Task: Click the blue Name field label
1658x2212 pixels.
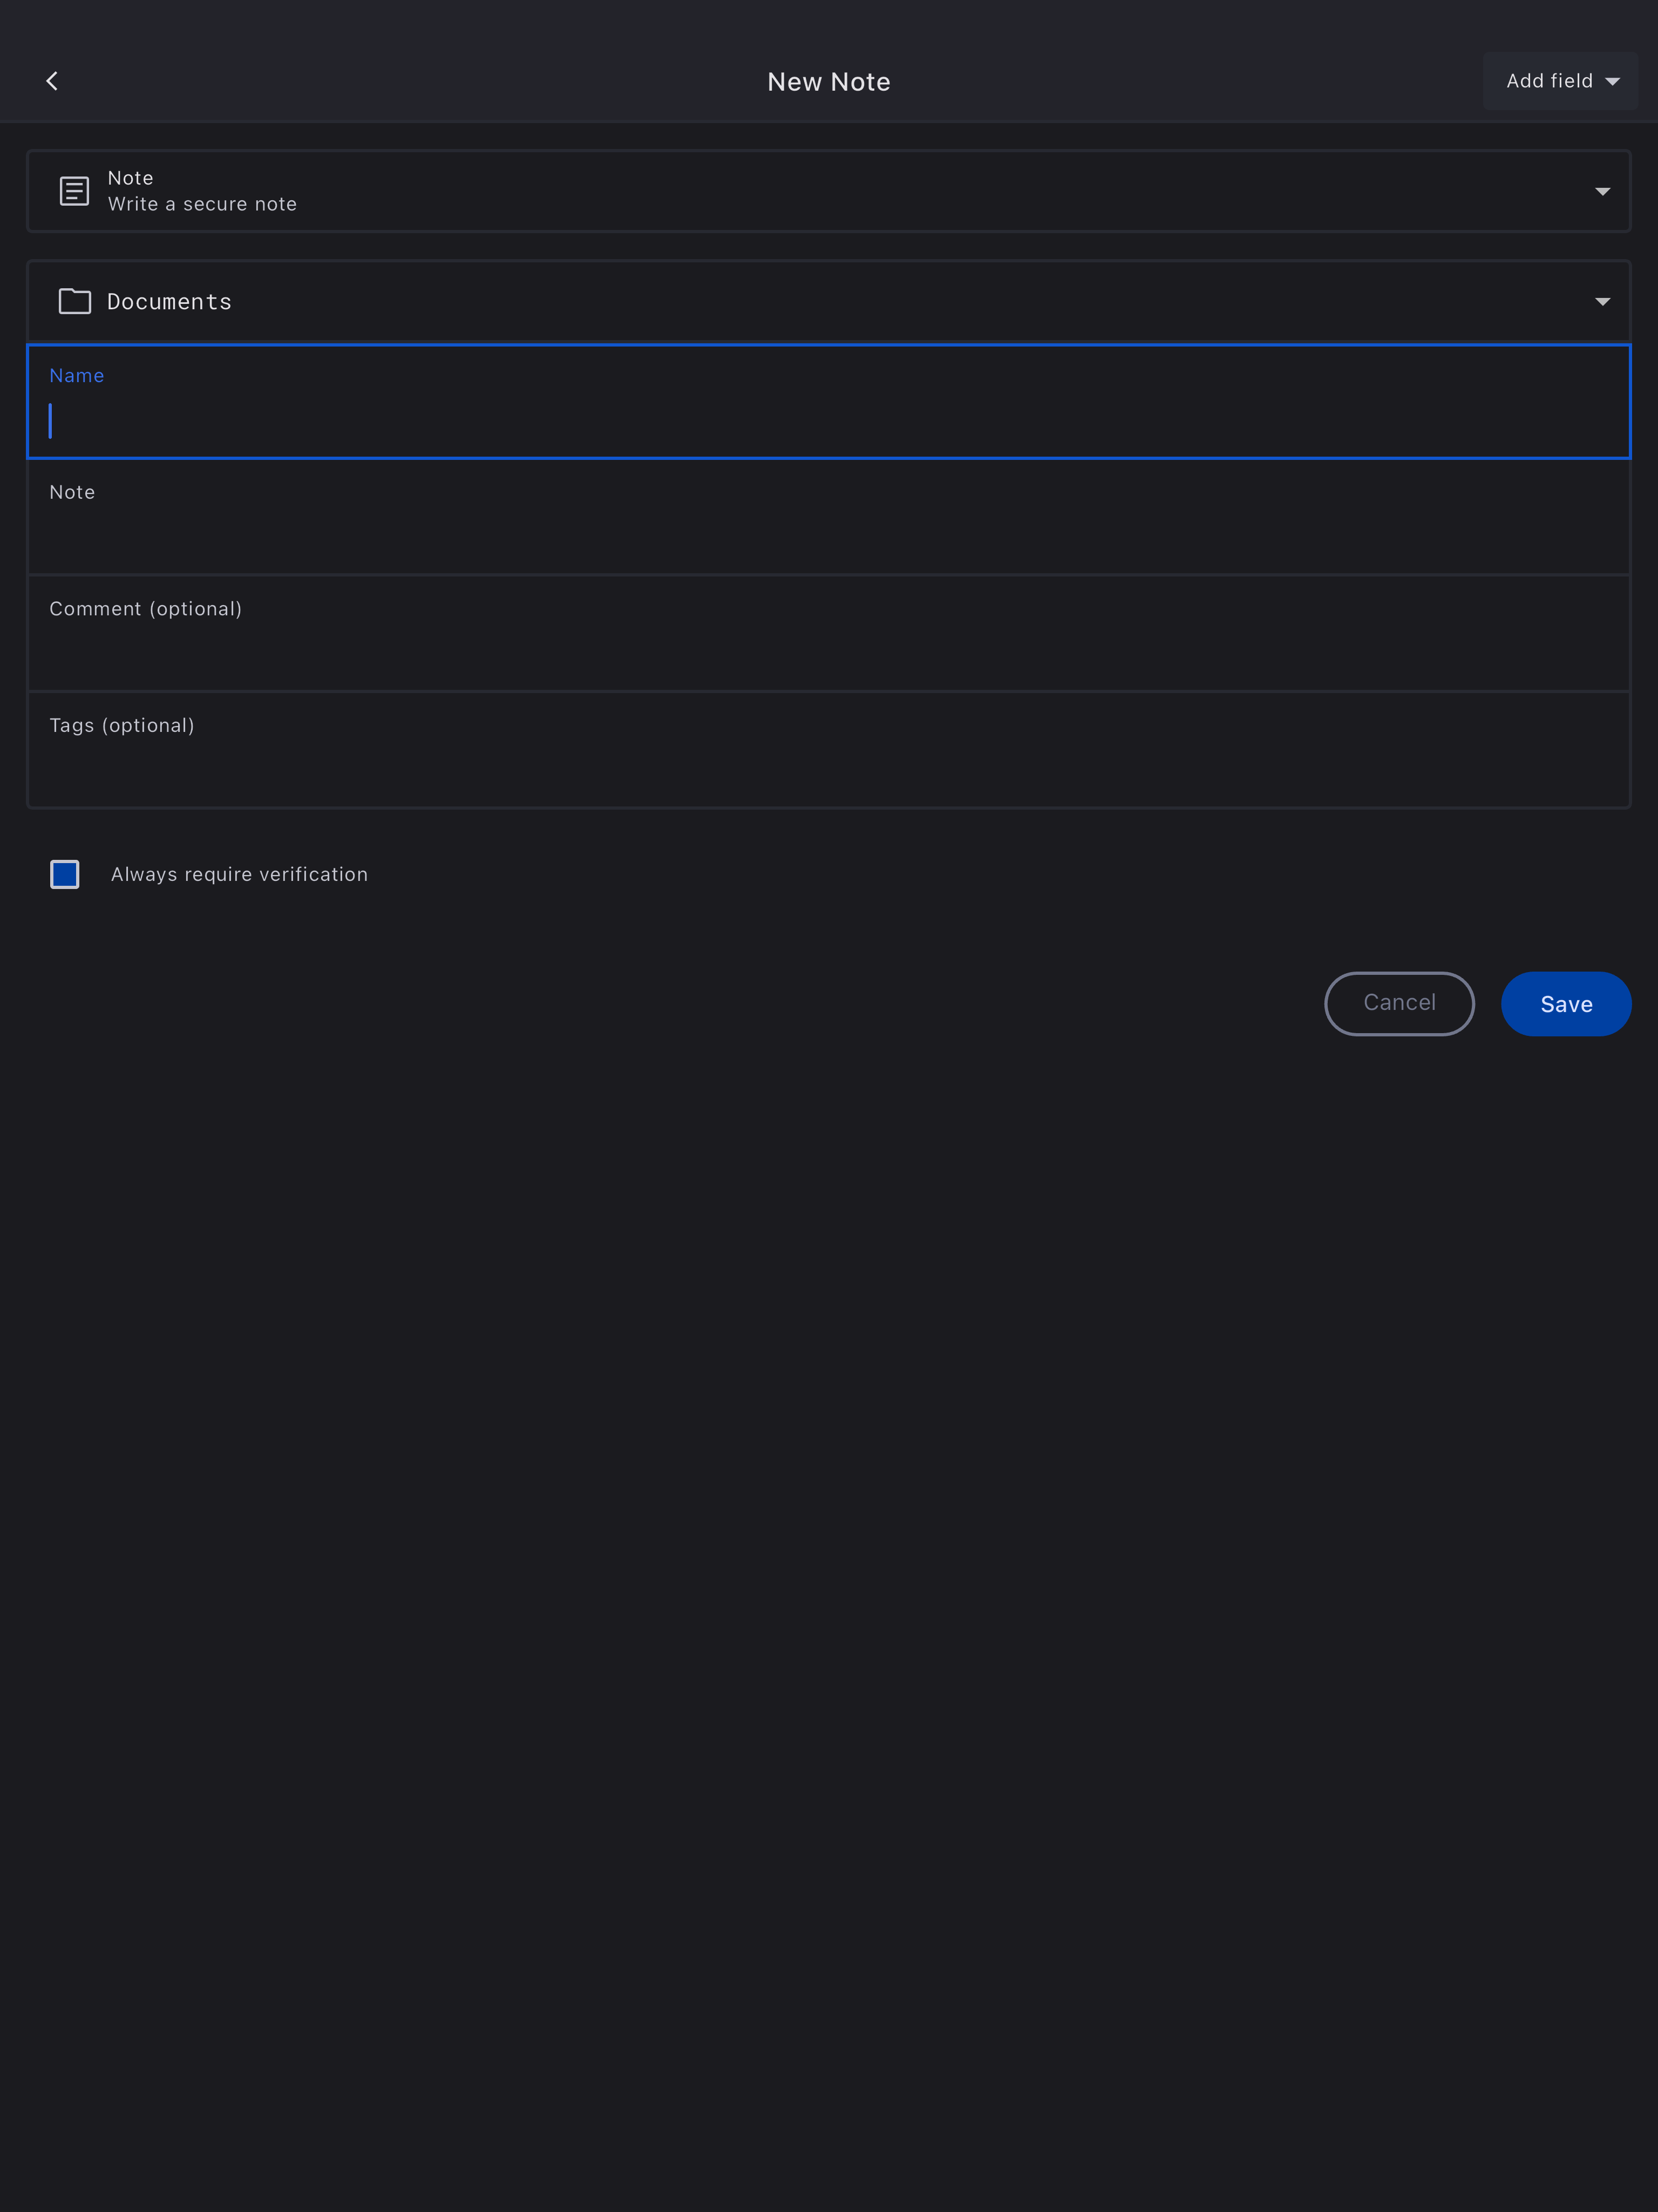Action: 77,376
